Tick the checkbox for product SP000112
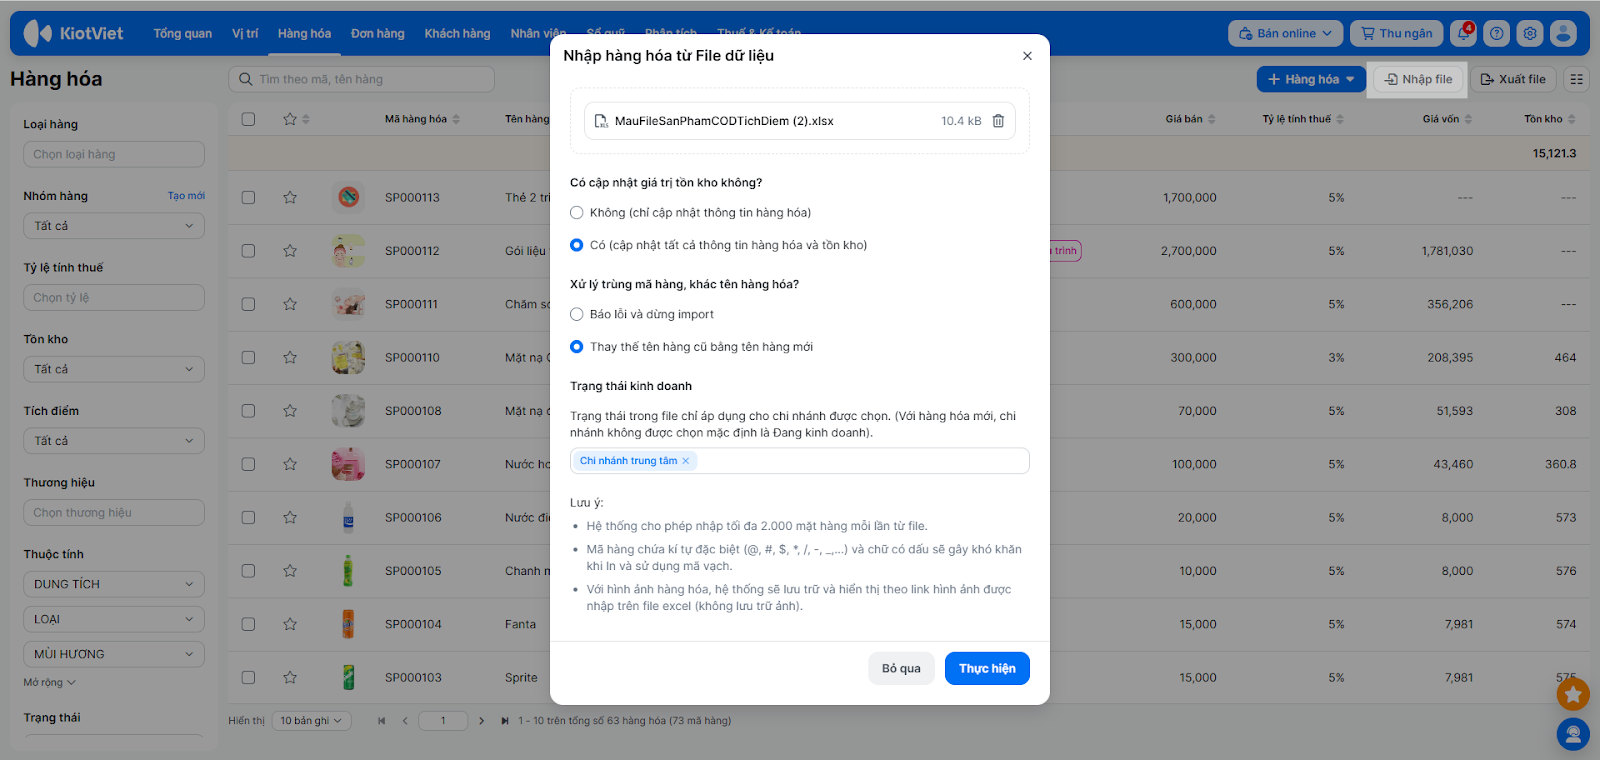Screen dimensions: 1600x760 [248, 251]
